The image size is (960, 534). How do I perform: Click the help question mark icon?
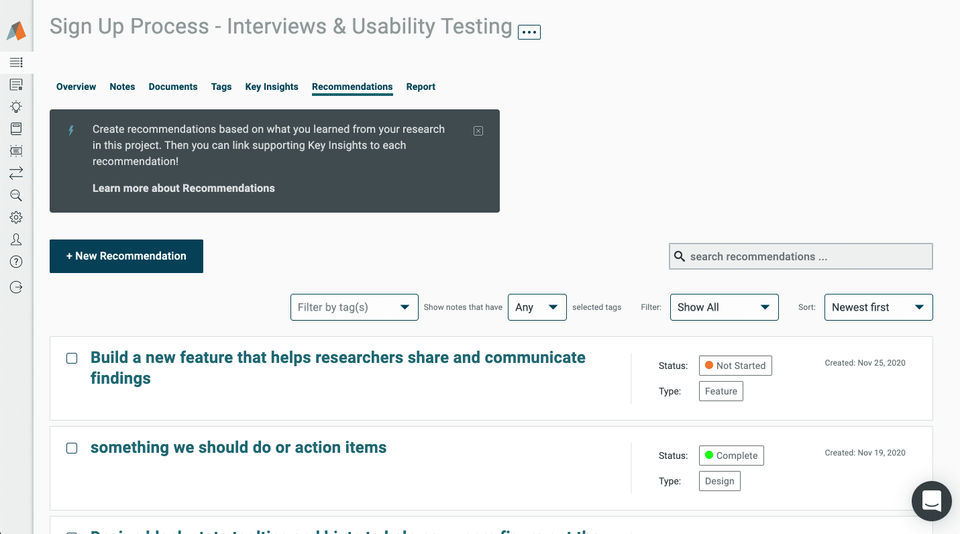pyautogui.click(x=16, y=262)
